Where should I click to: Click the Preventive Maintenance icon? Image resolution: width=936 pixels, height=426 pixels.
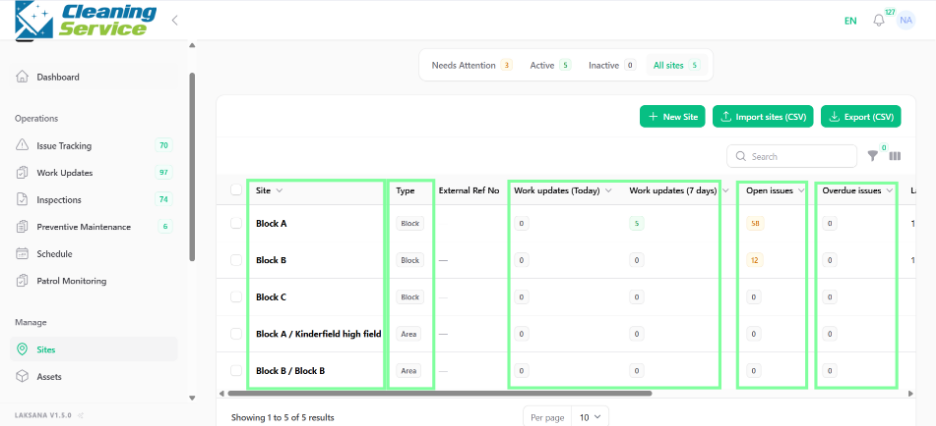(22, 227)
